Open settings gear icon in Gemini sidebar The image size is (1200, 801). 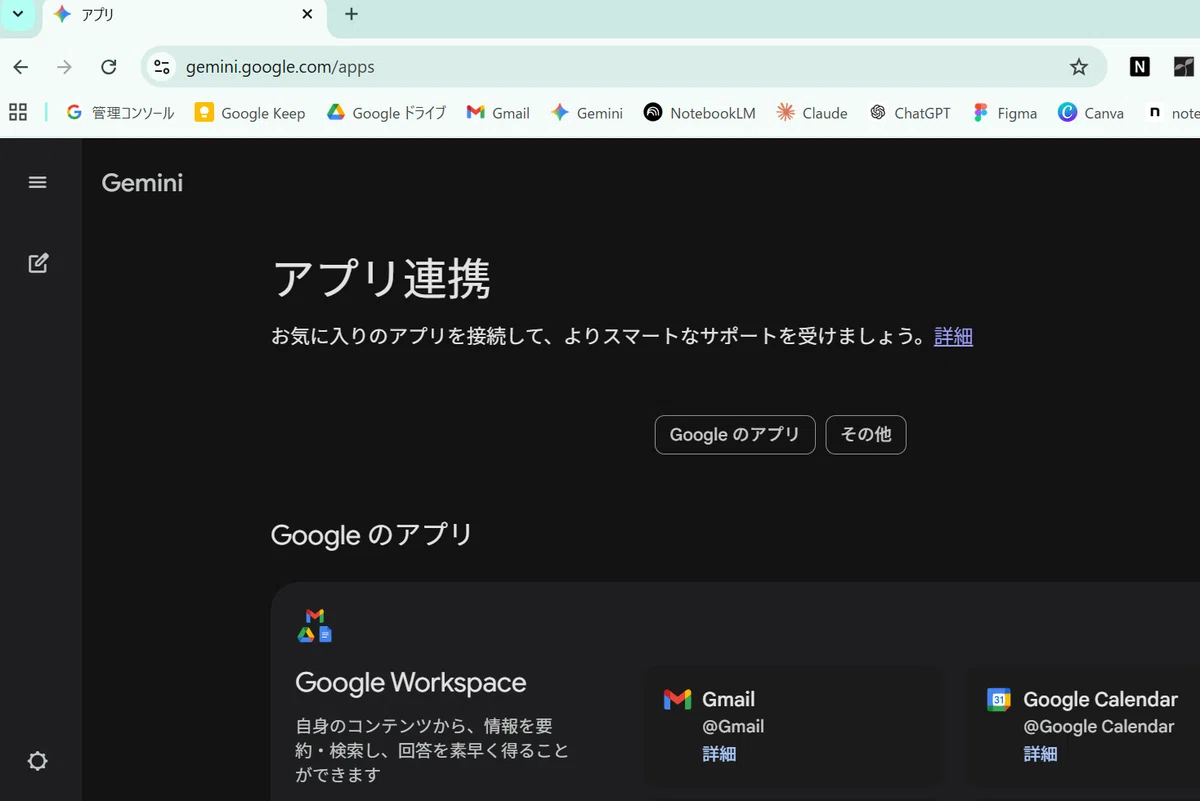(x=38, y=761)
